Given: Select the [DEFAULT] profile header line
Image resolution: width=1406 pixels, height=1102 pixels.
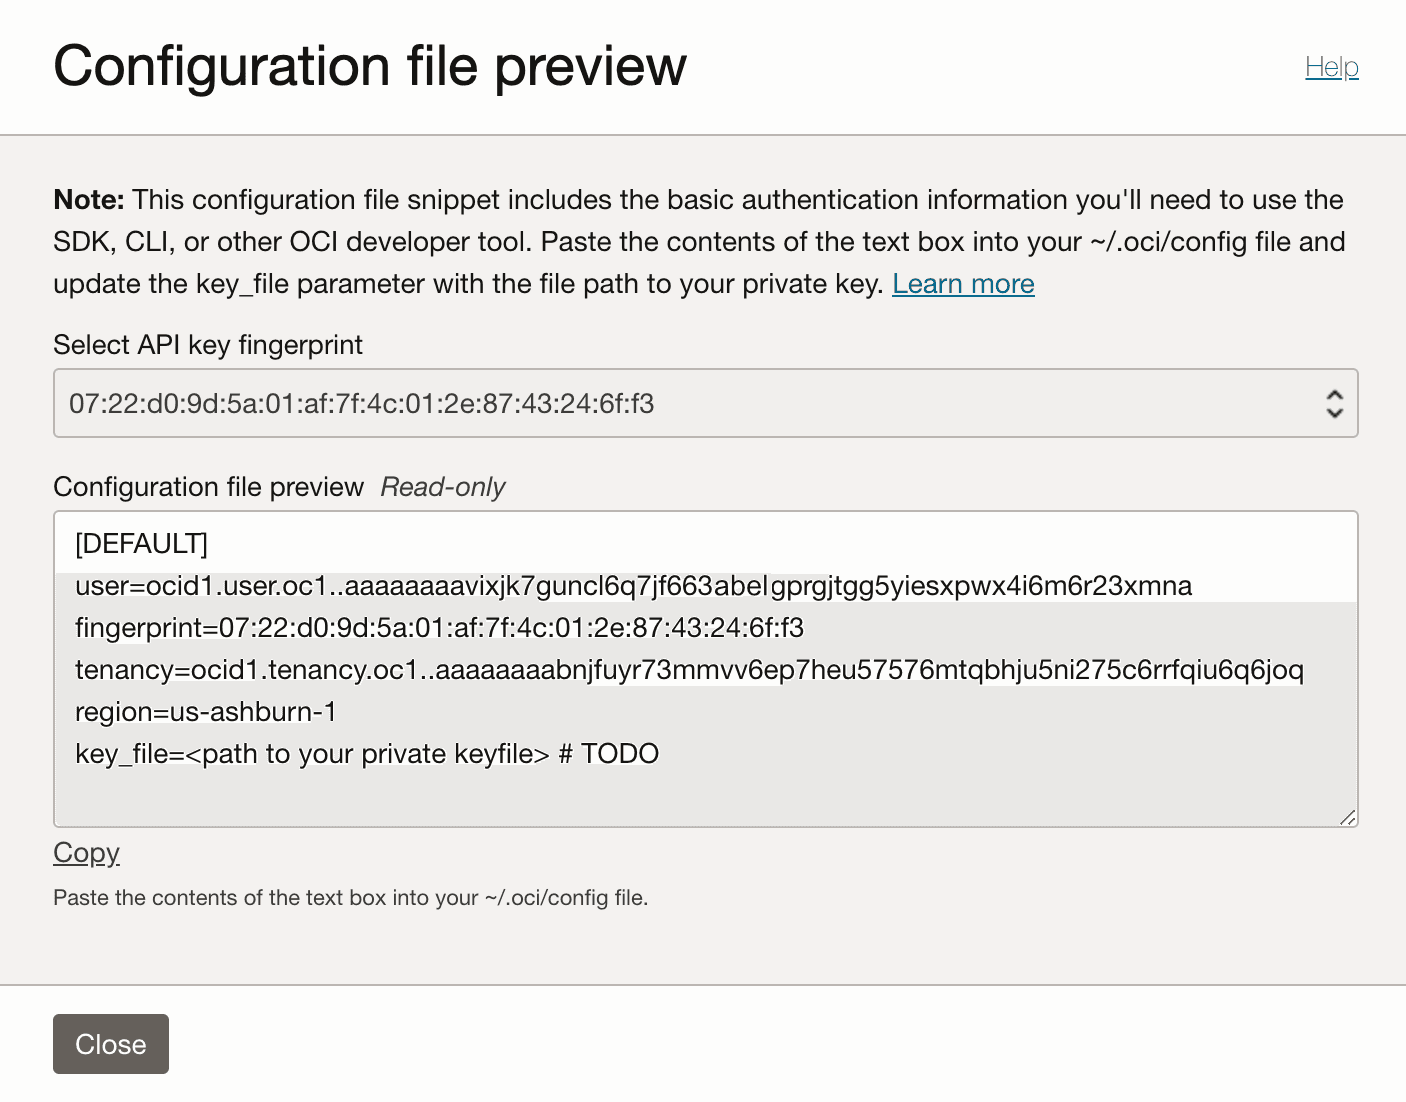Looking at the screenshot, I should (140, 544).
